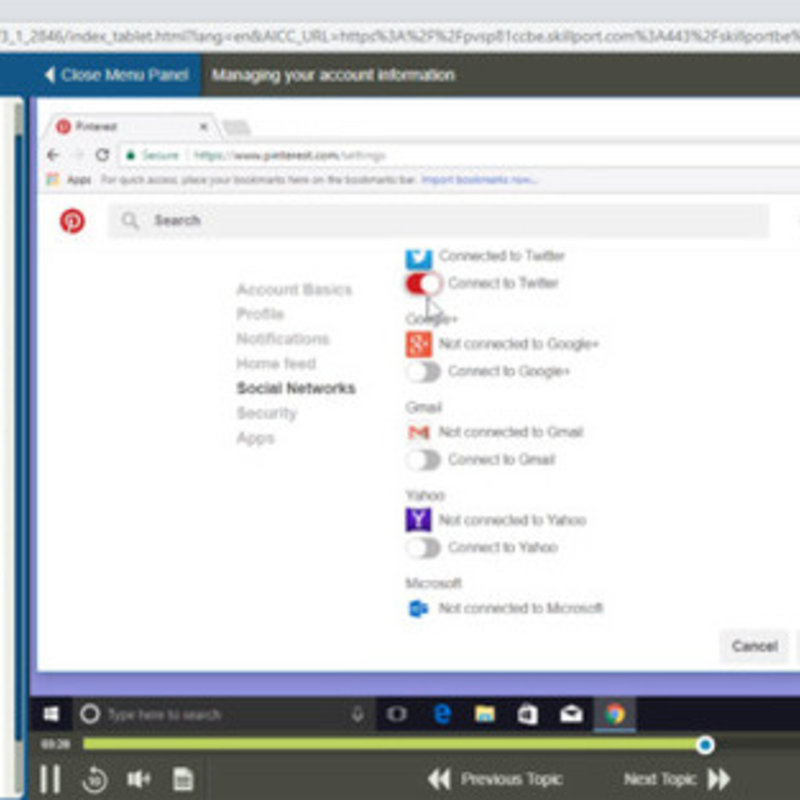Viewport: 800px width, 800px height.
Task: Click the rewind 10 seconds icon
Action: [95, 779]
